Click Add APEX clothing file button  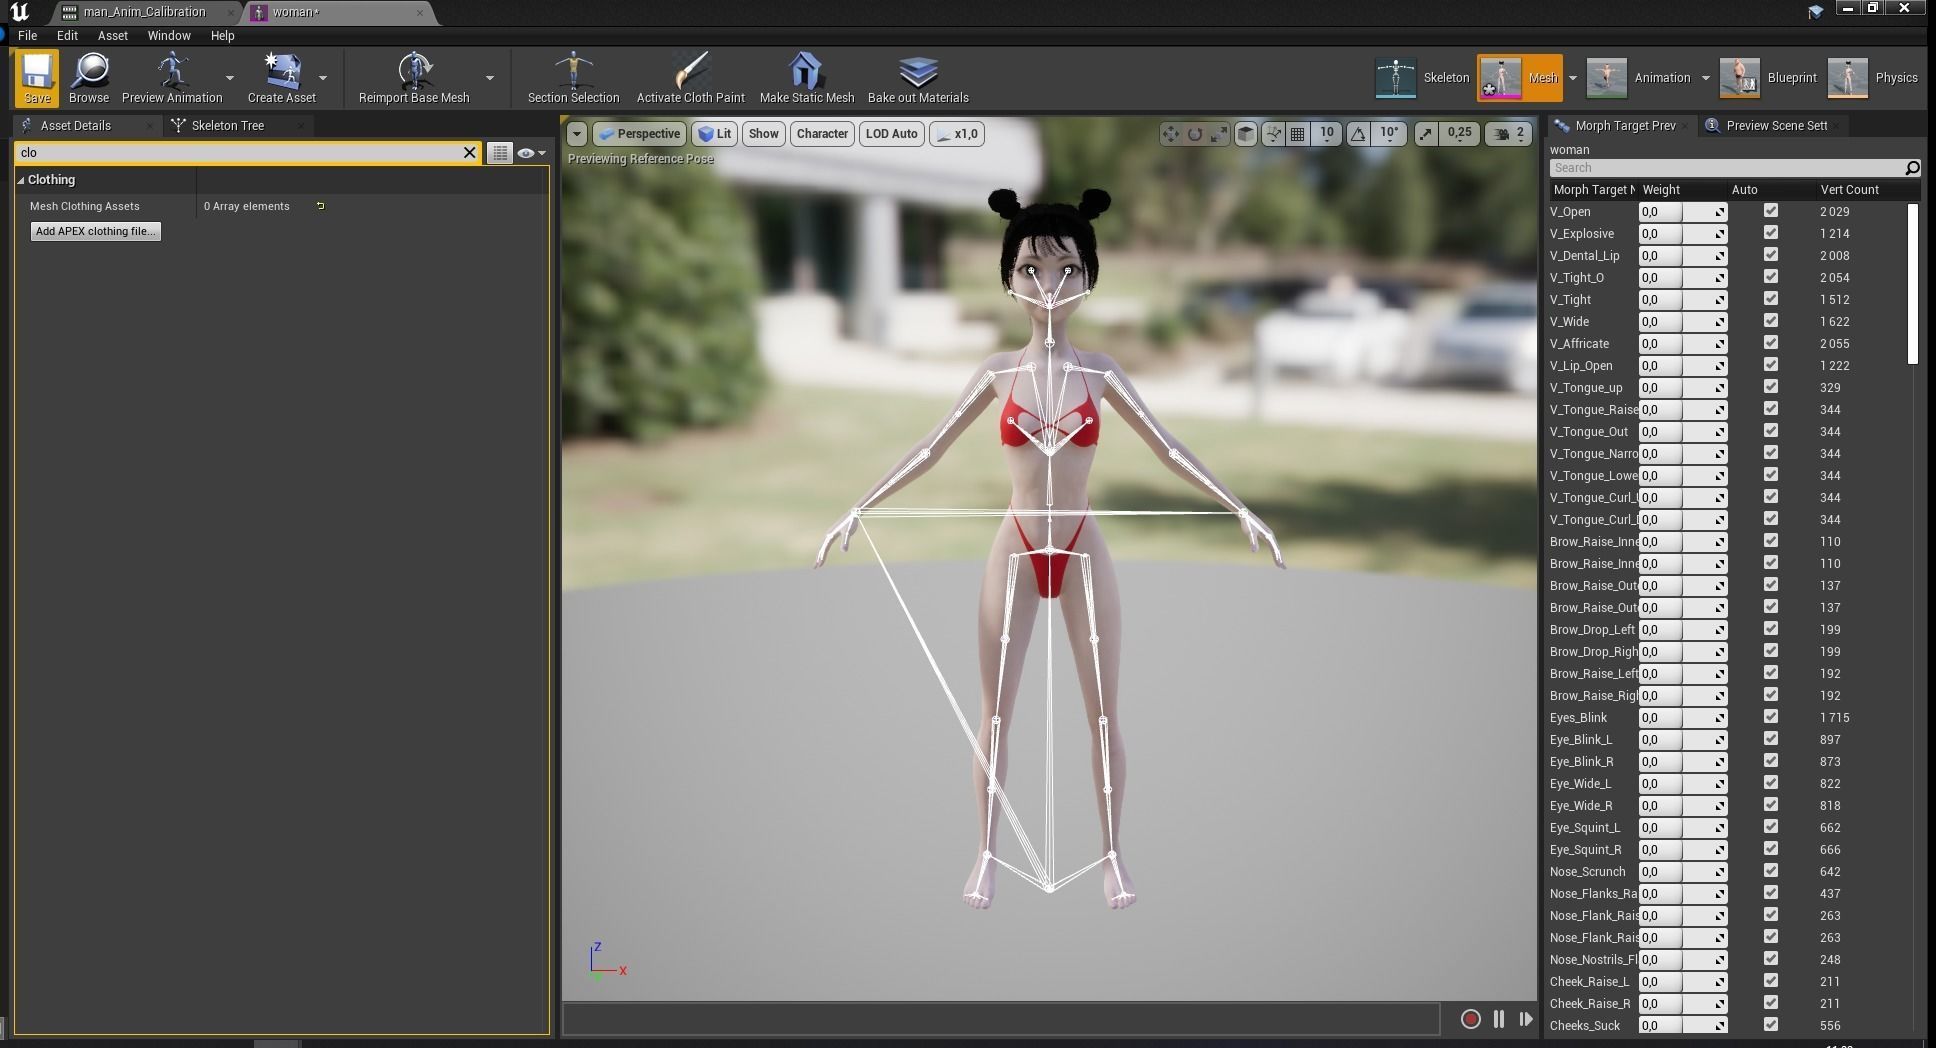[96, 231]
